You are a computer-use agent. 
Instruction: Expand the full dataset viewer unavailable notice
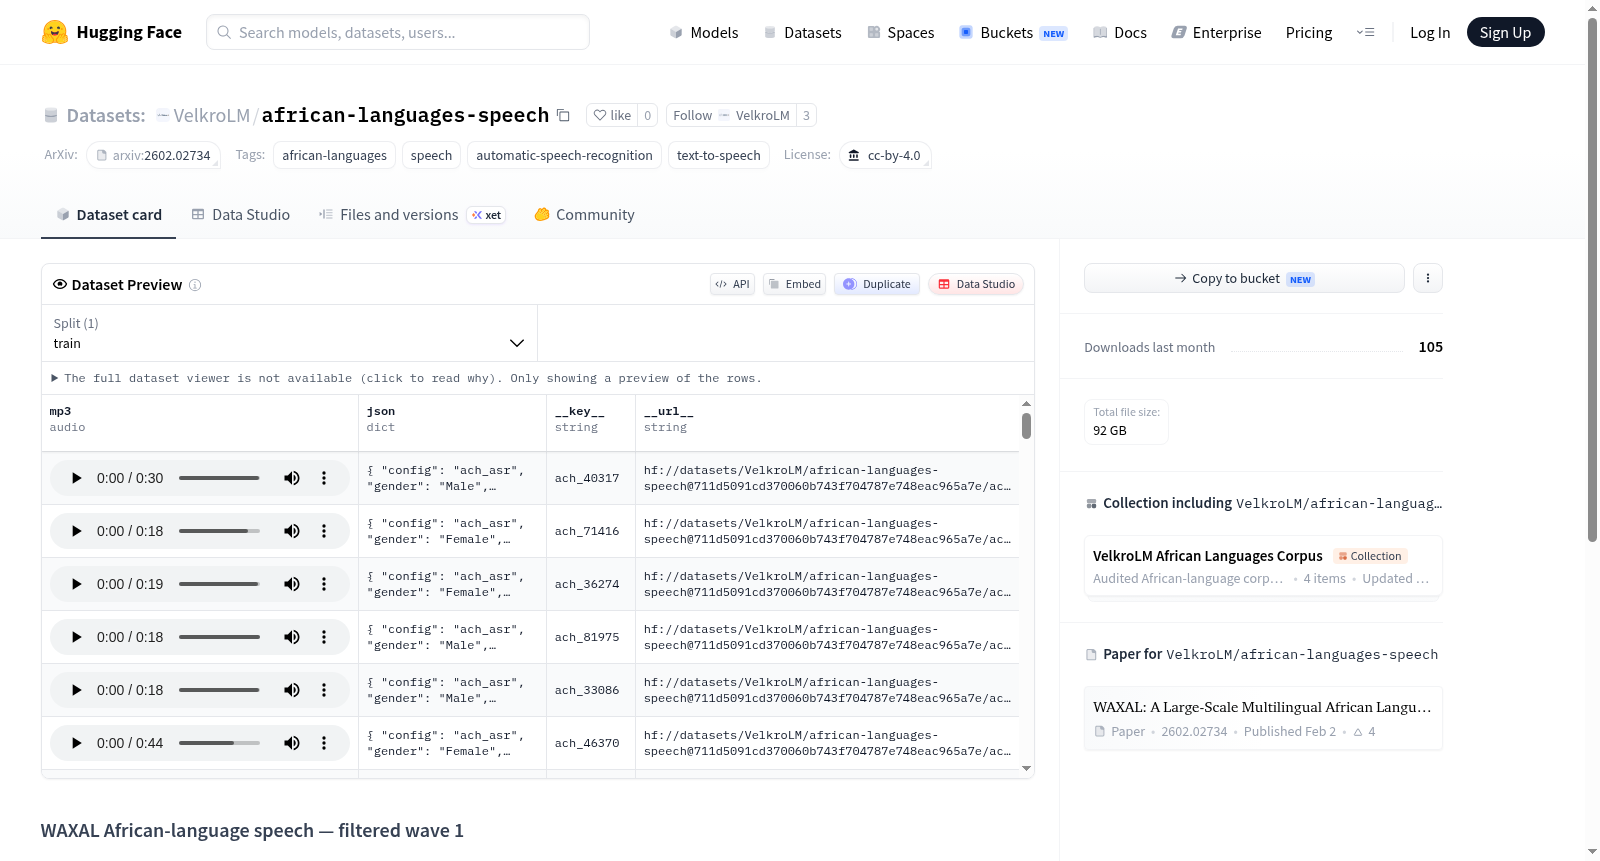(406, 378)
